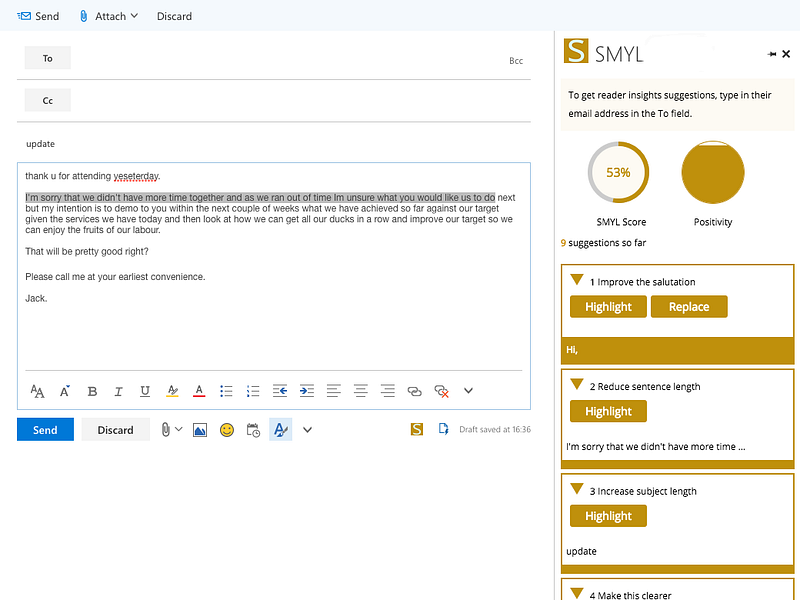Pin the SMYL side panel
The image size is (800, 600).
pos(772,54)
